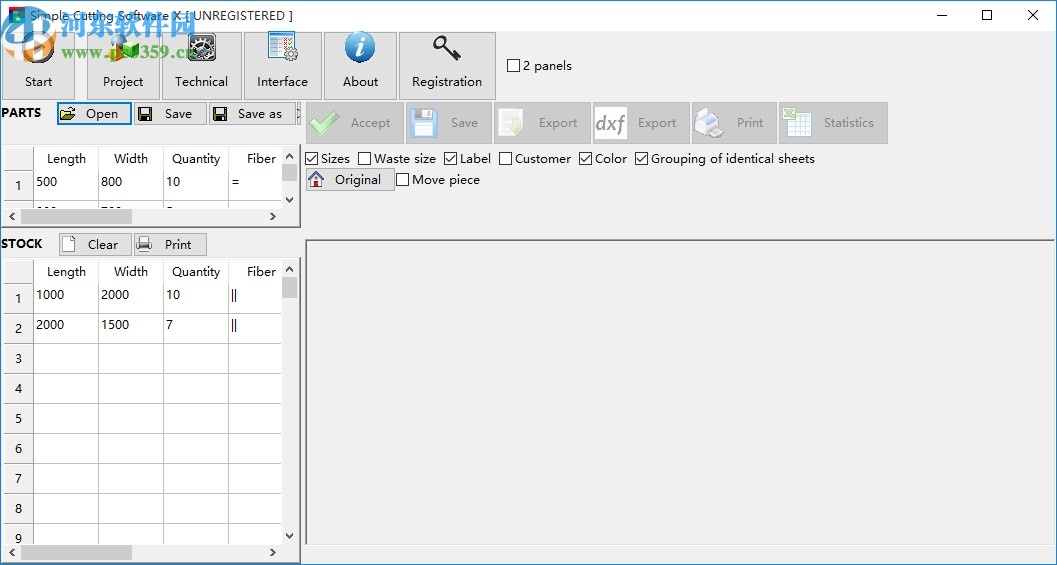1057x565 pixels.
Task: Open the Technical gear settings
Action: tap(202, 66)
